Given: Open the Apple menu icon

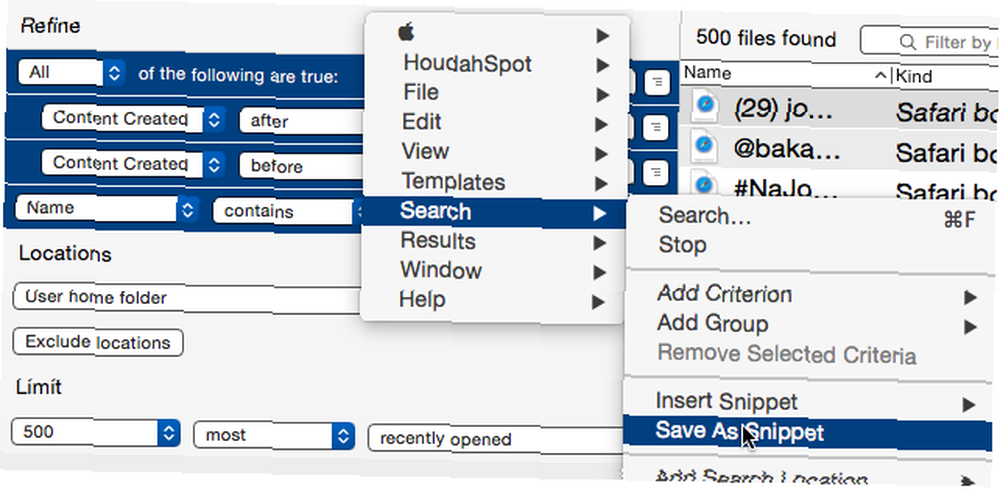Looking at the screenshot, I should click(x=406, y=31).
